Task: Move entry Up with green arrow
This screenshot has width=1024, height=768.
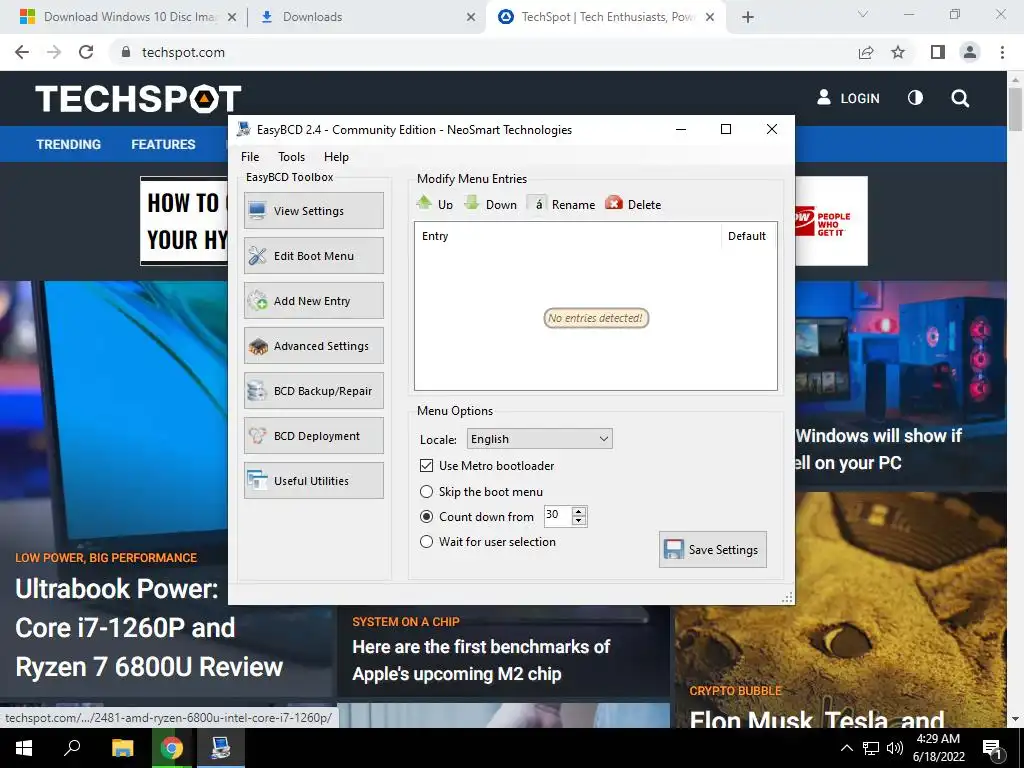Action: tap(435, 204)
